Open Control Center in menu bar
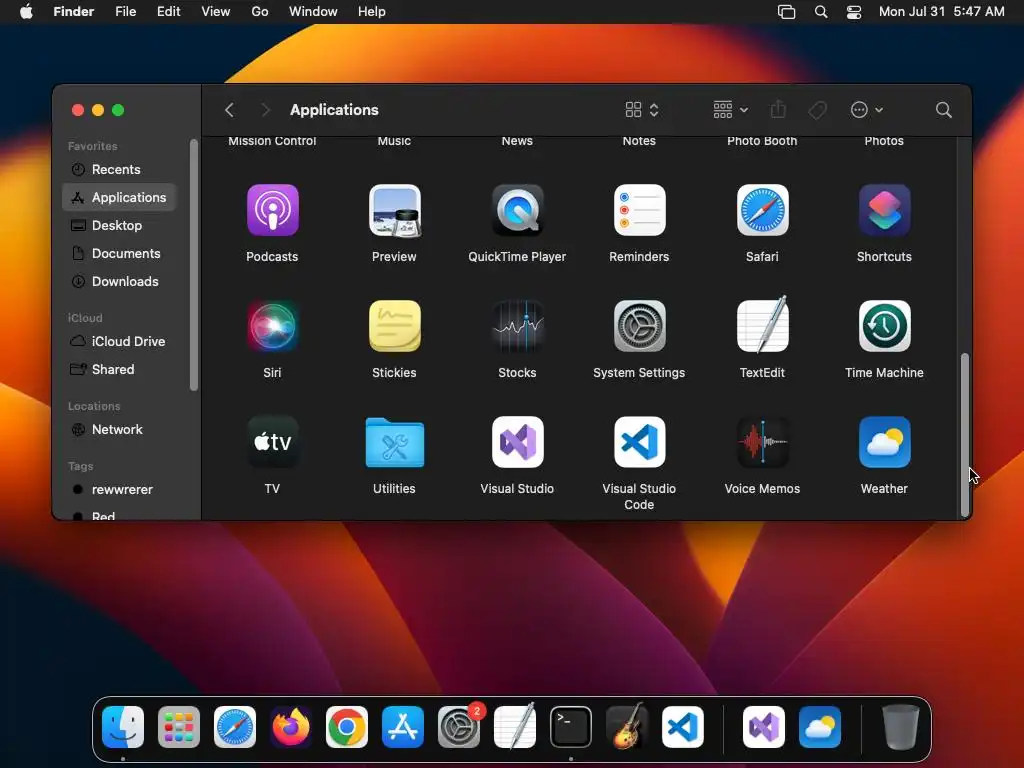1024x768 pixels. (854, 12)
